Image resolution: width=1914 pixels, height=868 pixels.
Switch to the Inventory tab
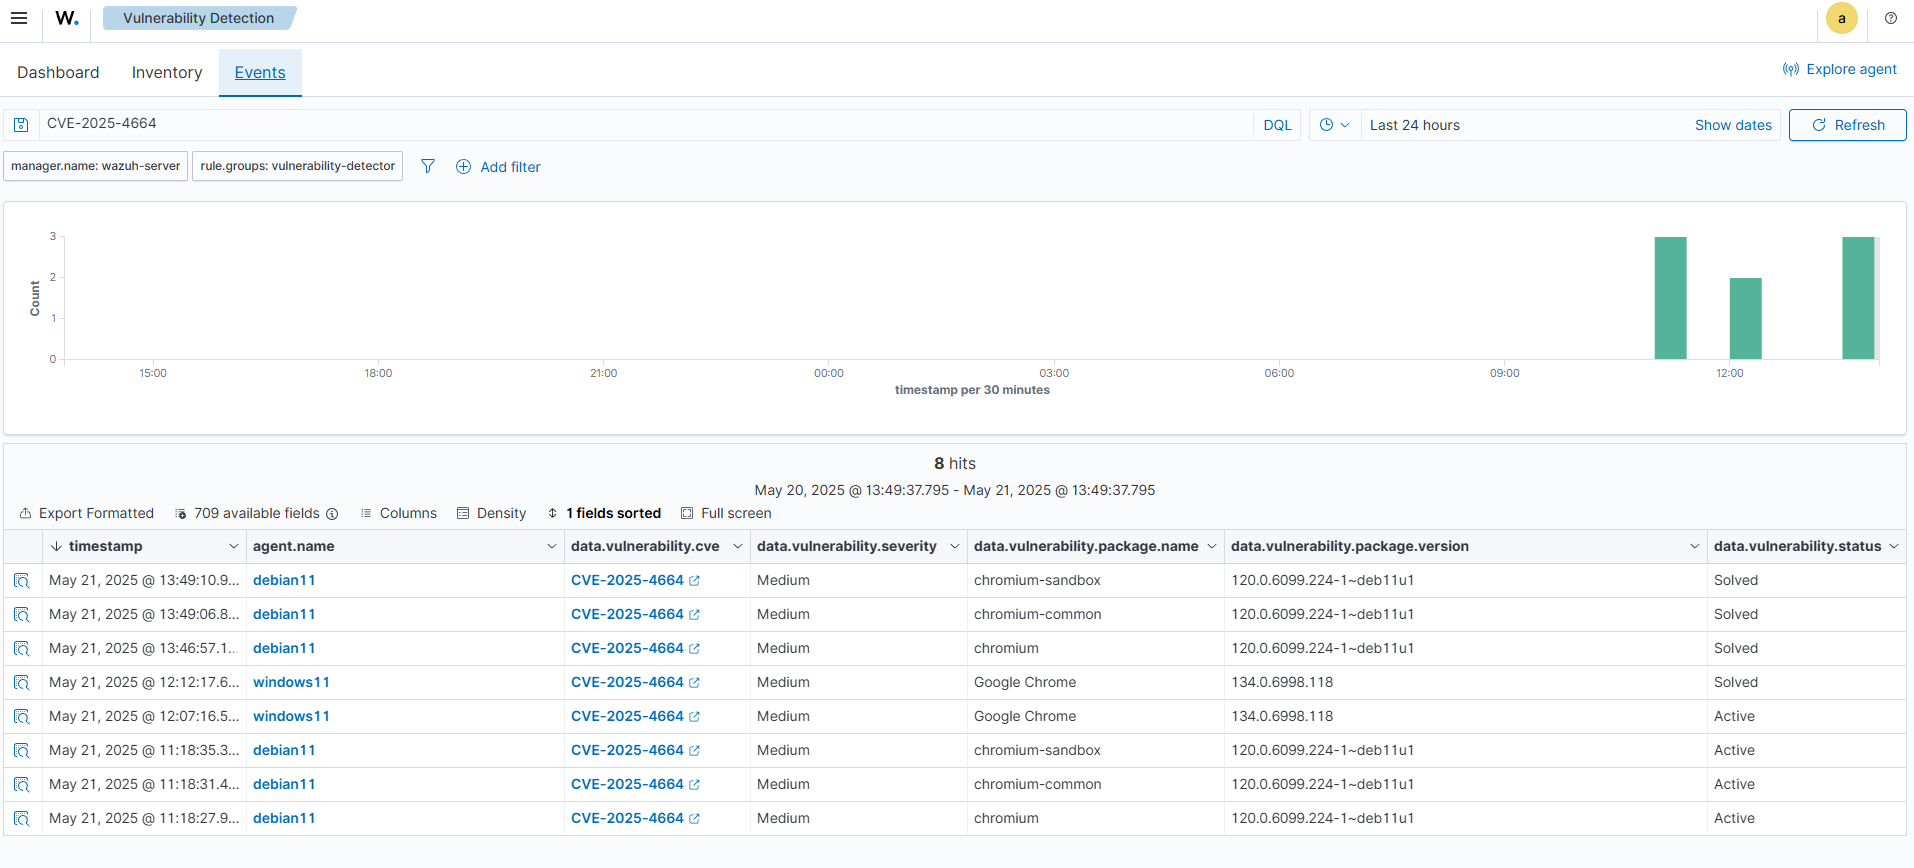point(167,72)
